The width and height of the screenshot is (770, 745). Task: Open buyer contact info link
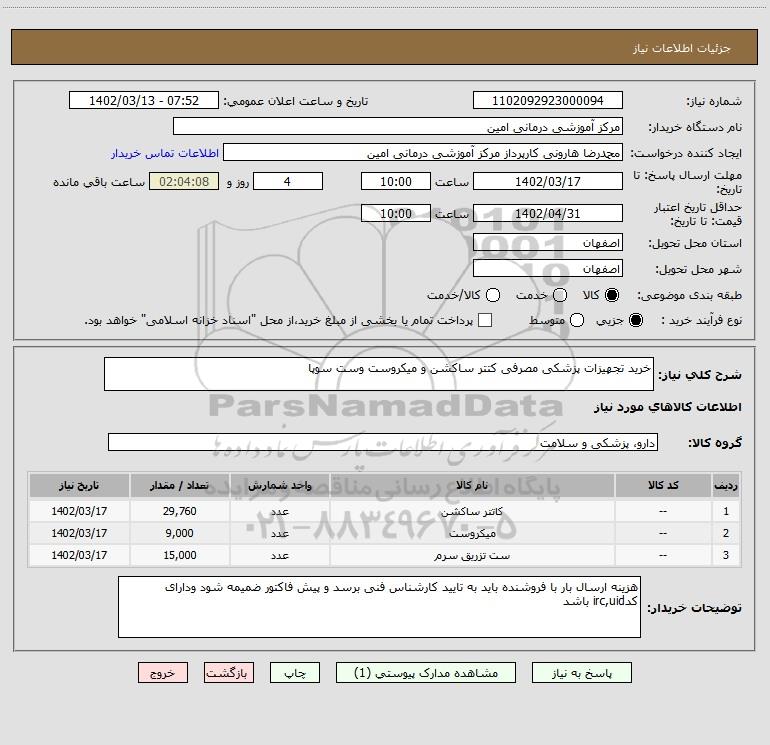[165, 153]
